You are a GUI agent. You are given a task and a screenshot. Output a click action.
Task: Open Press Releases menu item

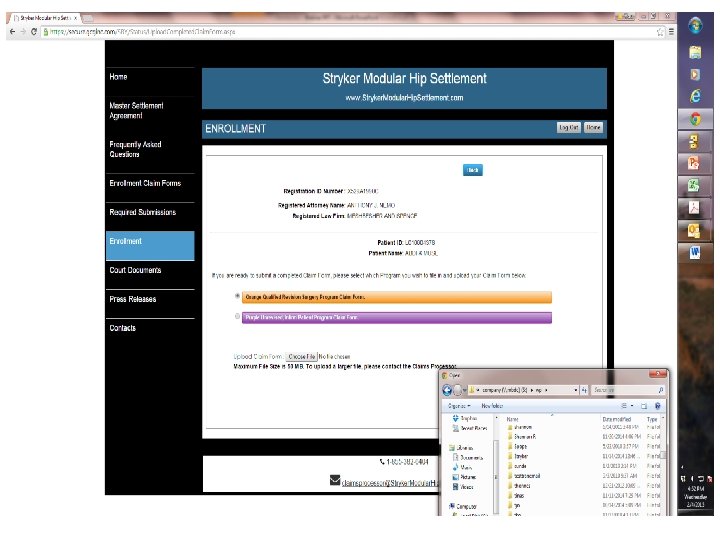pos(133,299)
